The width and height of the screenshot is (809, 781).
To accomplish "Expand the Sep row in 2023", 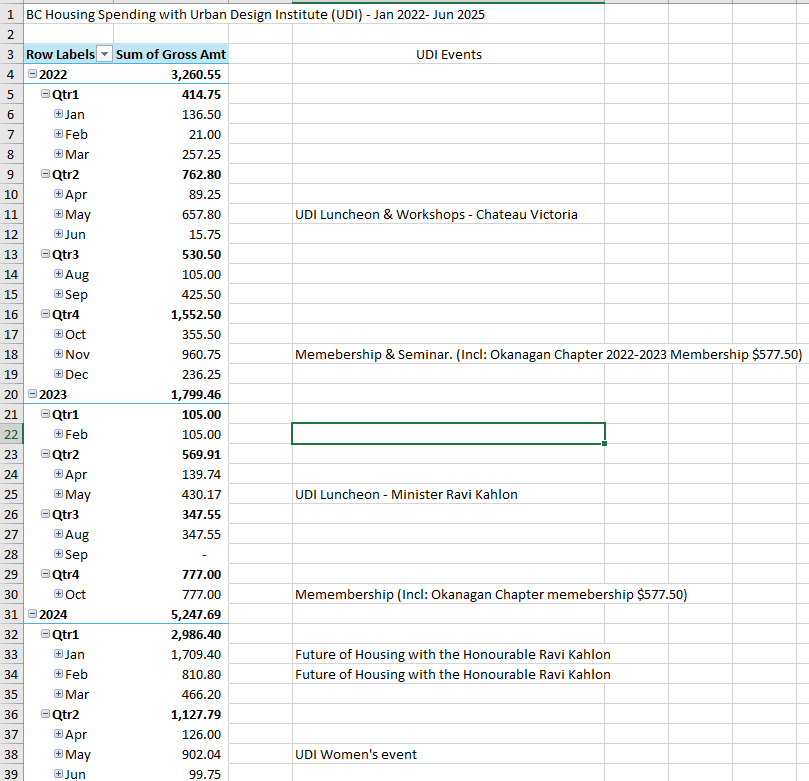I will [x=58, y=555].
